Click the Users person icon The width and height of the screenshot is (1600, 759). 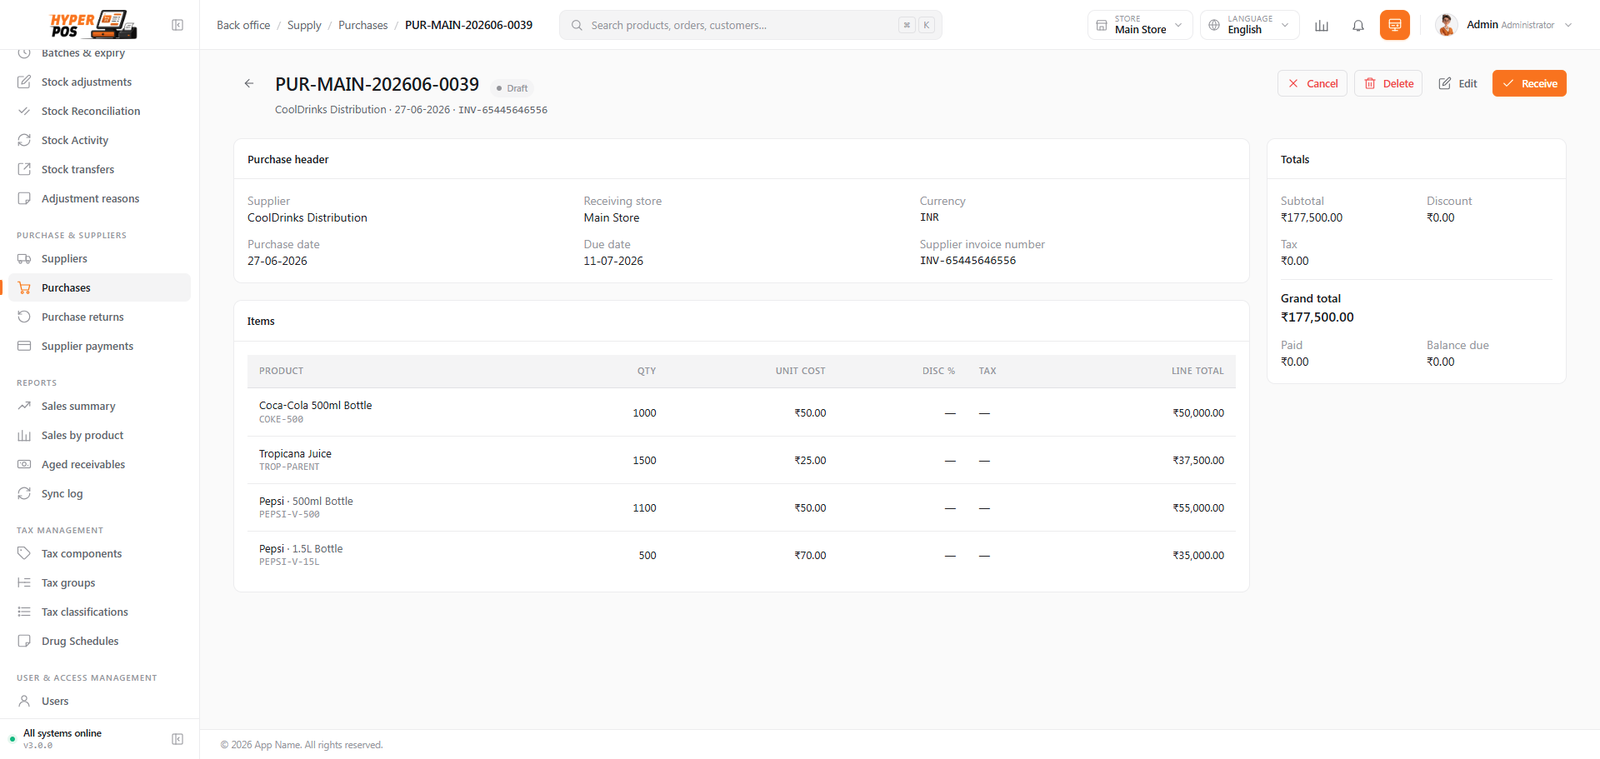point(24,701)
